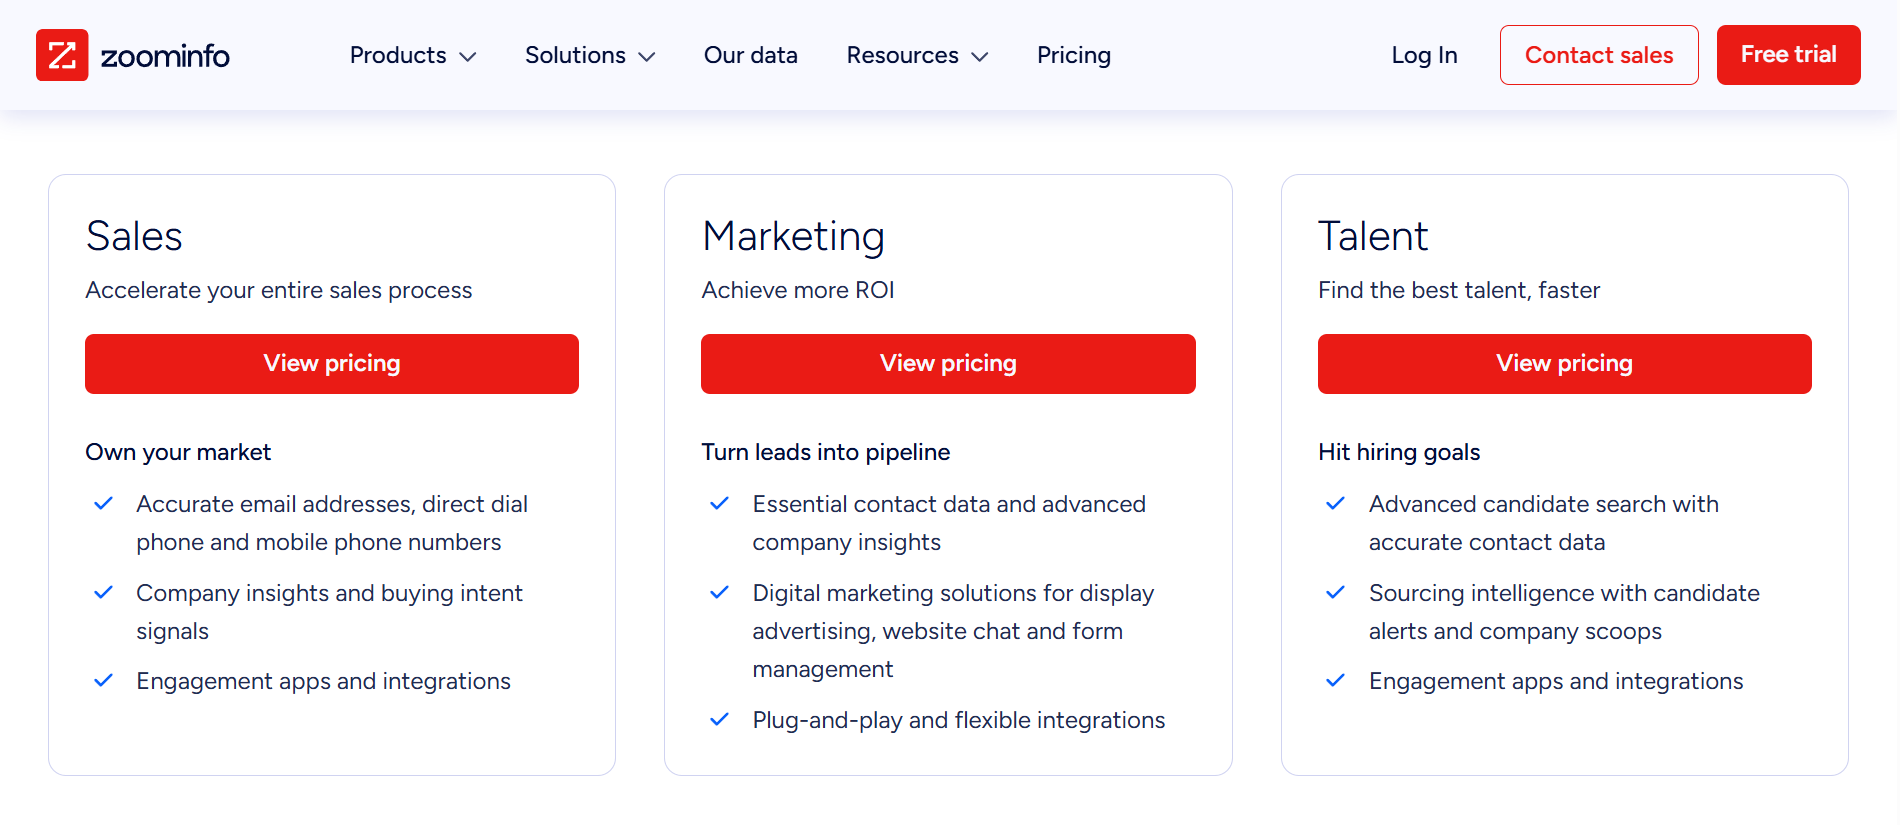Image resolution: width=1900 pixels, height=825 pixels.
Task: Select 'Achieve more ROI' subtitle
Action: [798, 290]
